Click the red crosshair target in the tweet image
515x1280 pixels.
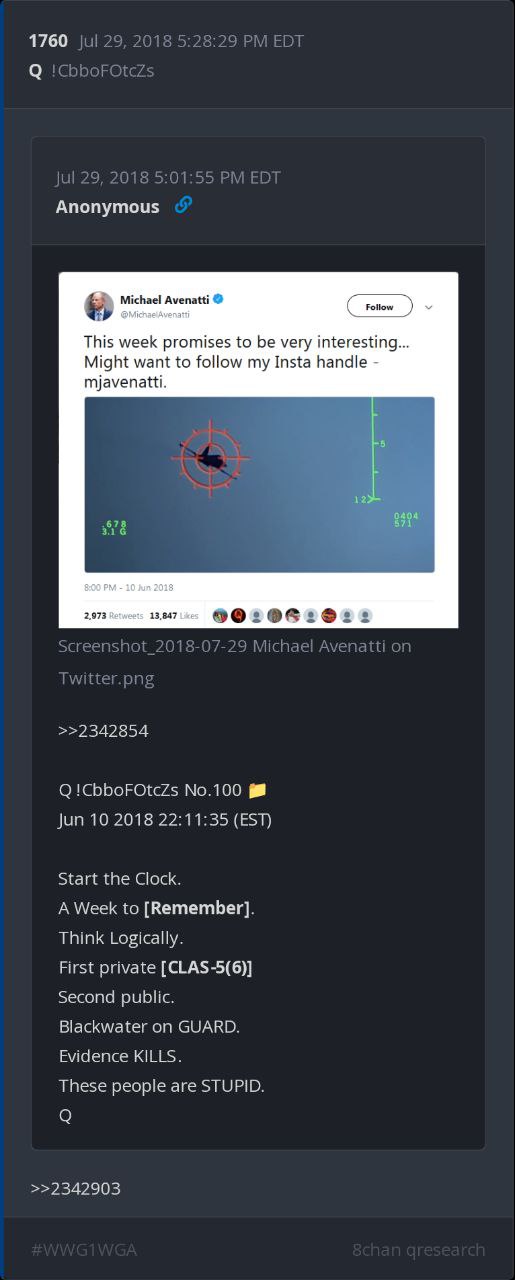(x=210, y=457)
